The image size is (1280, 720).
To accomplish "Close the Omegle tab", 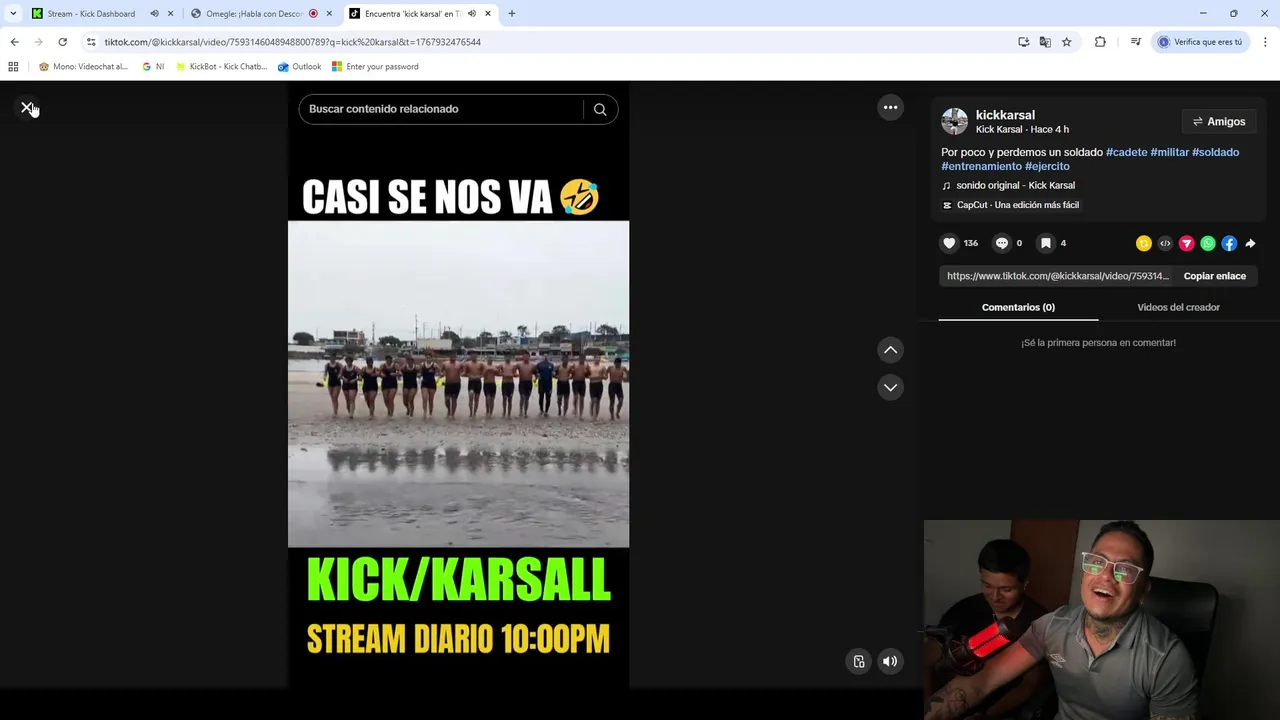I will point(329,14).
